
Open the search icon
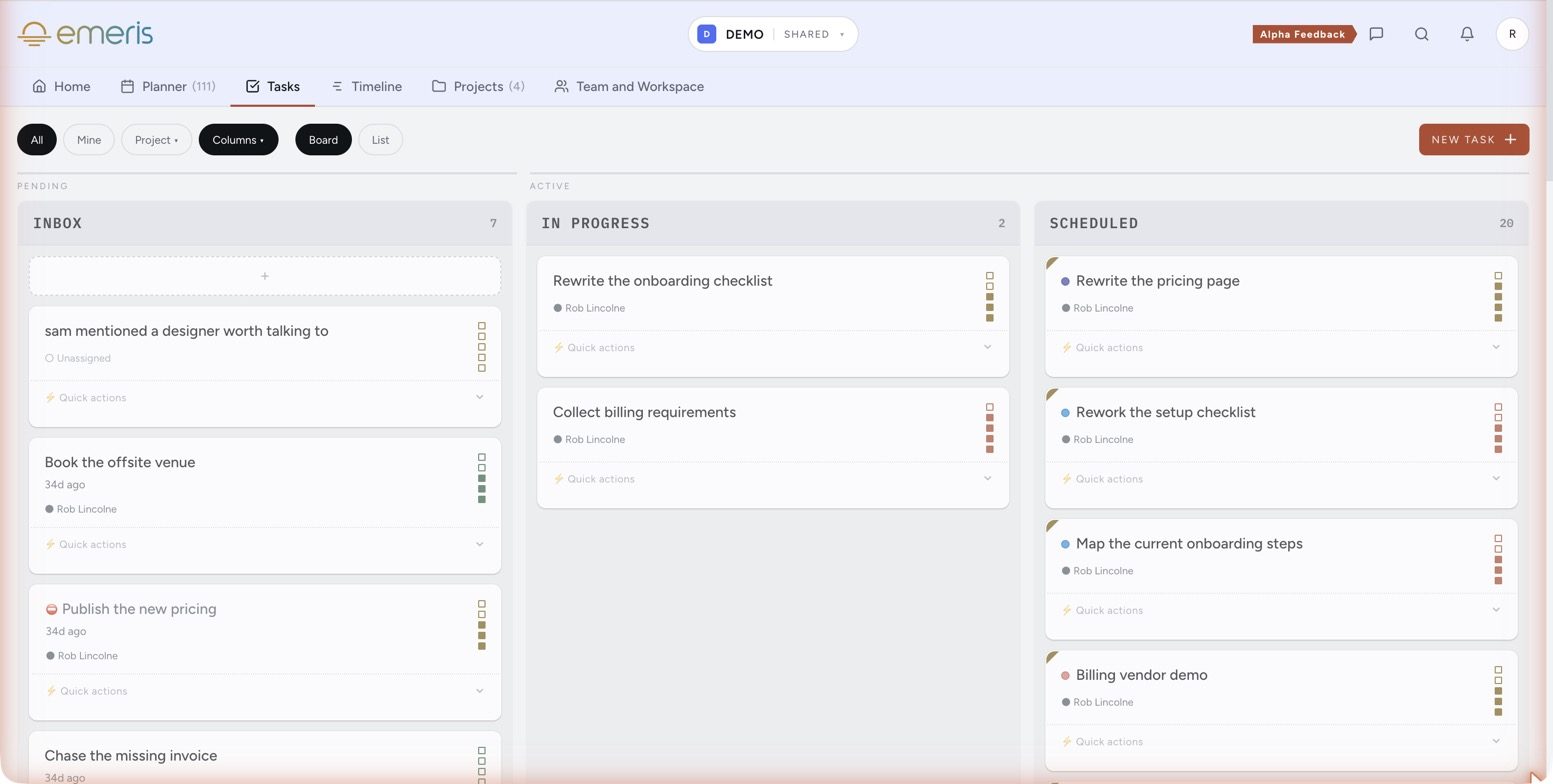[1421, 34]
